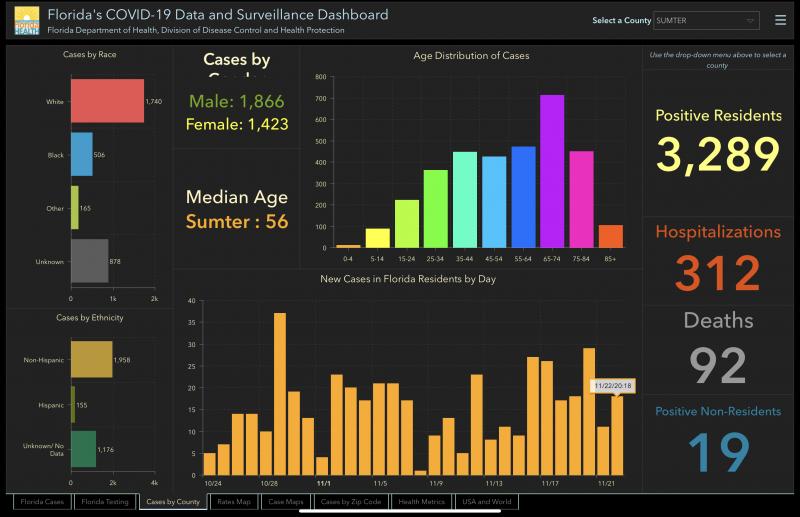Click the 45-54 age group bar
This screenshot has height=517, width=800.
tap(494, 202)
